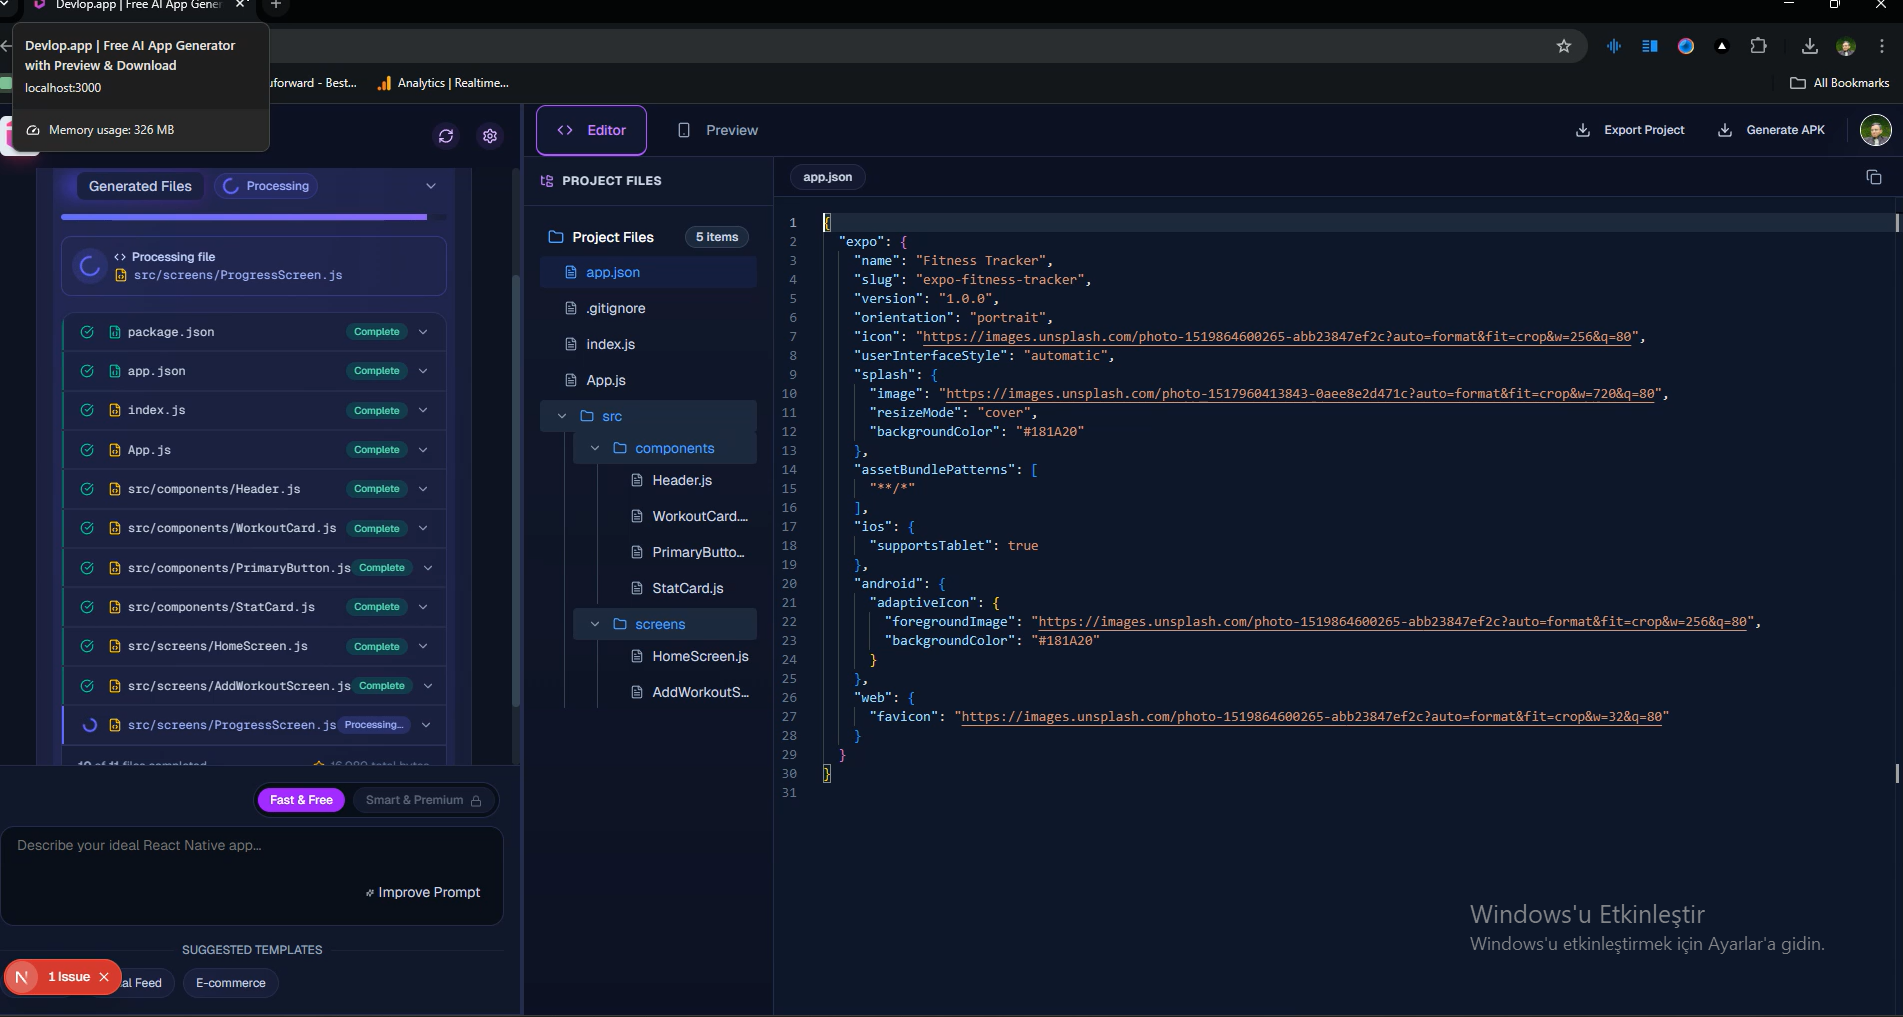
Task: Click the refresh icon in left panel header
Action: tap(446, 136)
